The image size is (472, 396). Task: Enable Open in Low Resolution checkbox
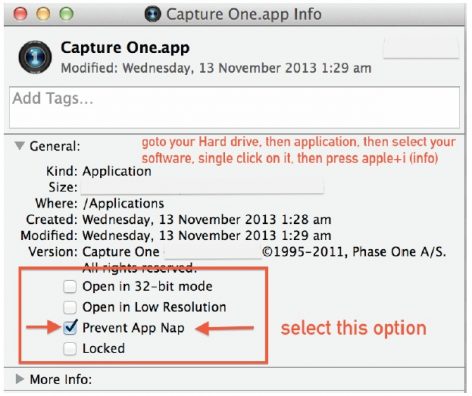pos(70,307)
